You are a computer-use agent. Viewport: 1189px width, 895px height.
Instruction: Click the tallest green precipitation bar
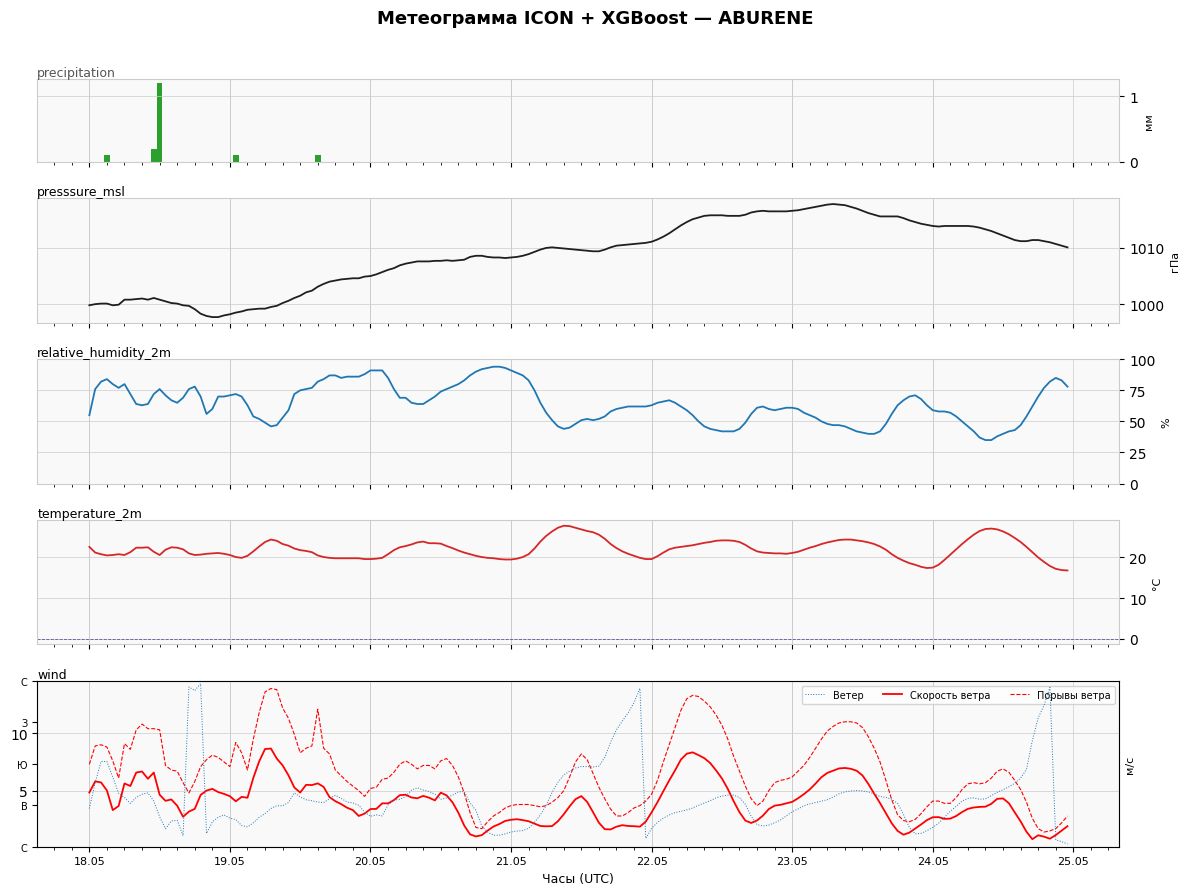tap(159, 122)
